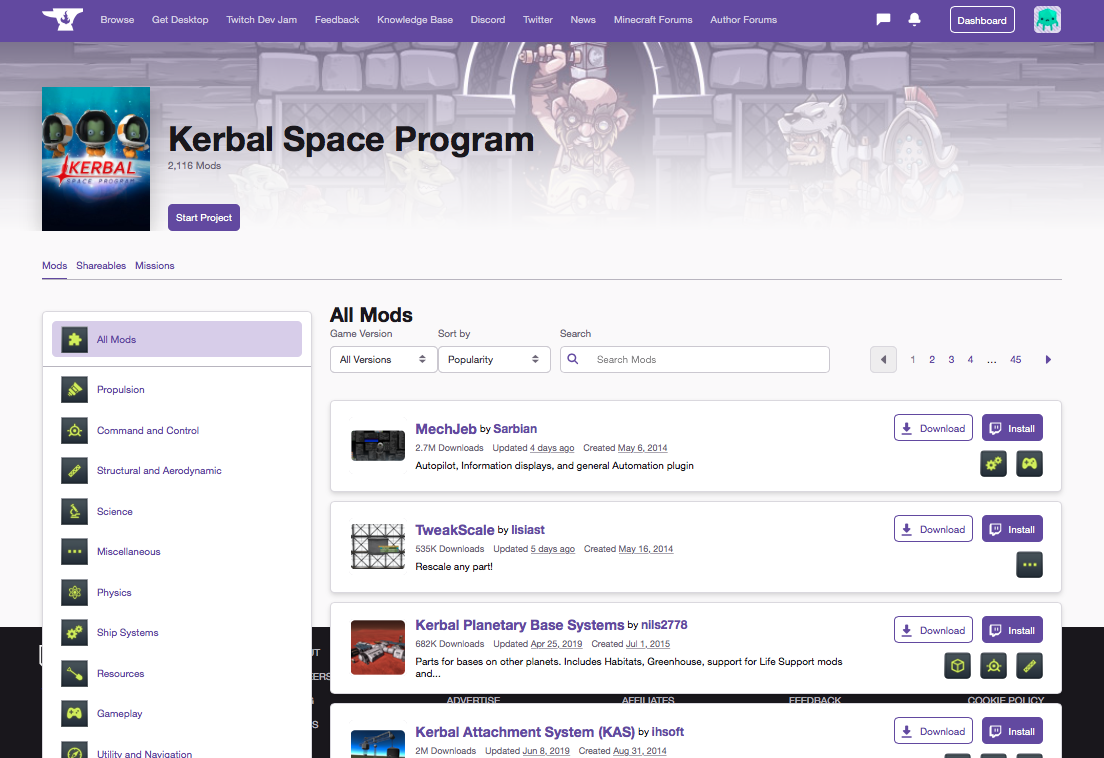Viewport: 1104px width, 758px height.
Task: Open author nils2778's profile
Action: pyautogui.click(x=664, y=625)
